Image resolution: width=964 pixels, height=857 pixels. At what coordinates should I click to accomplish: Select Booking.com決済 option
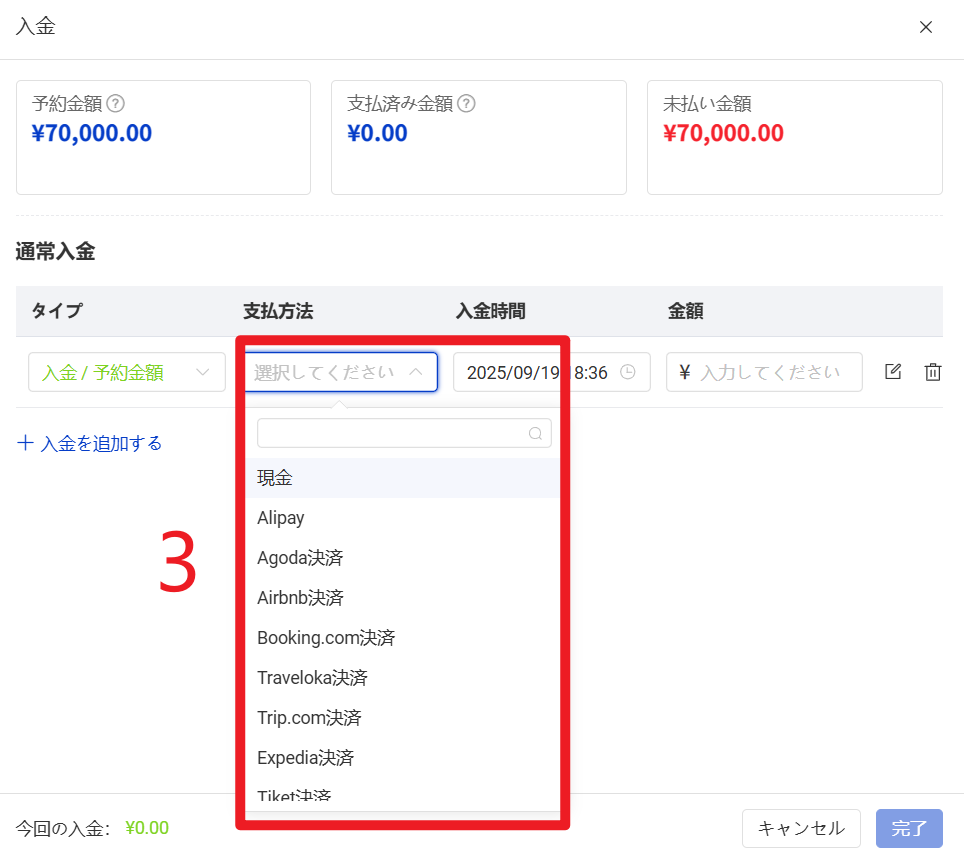click(x=326, y=638)
